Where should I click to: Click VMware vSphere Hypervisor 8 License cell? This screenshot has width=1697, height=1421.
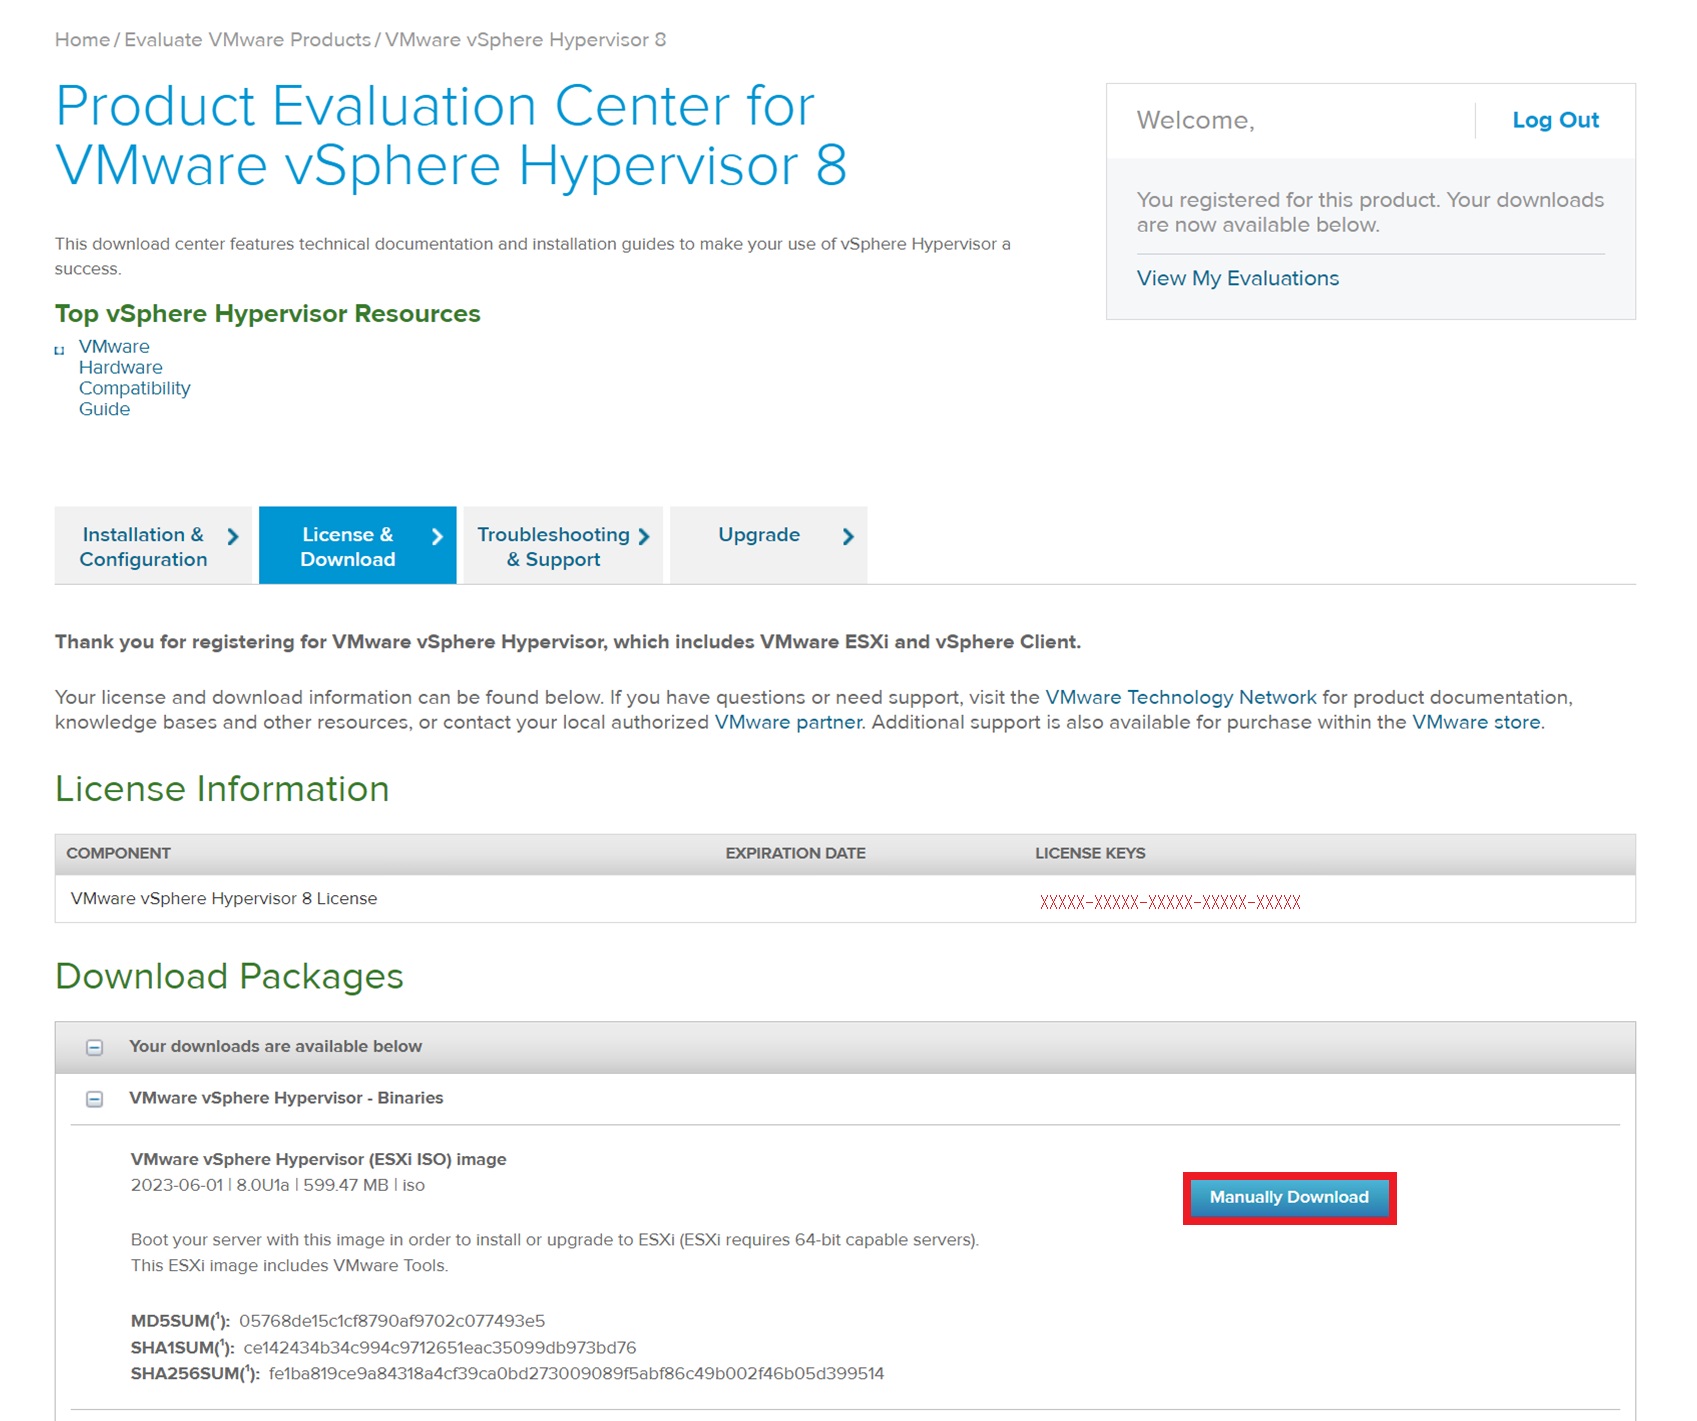[224, 899]
